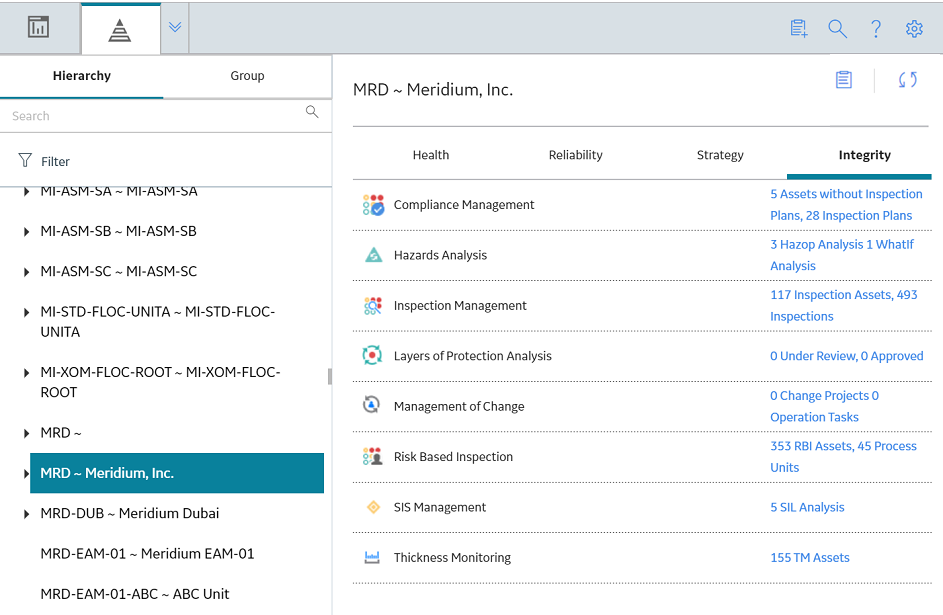Image resolution: width=943 pixels, height=615 pixels.
Task: Switch to the Health tab
Action: (x=431, y=155)
